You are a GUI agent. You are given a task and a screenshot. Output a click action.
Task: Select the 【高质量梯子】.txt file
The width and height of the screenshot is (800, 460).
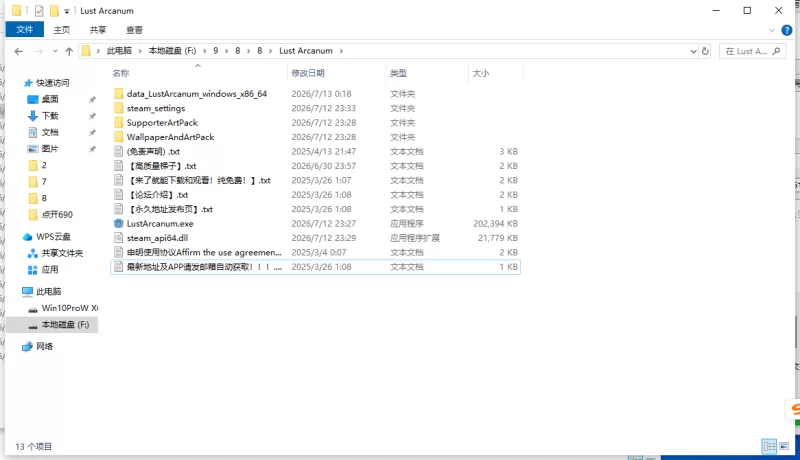pyautogui.click(x=161, y=166)
